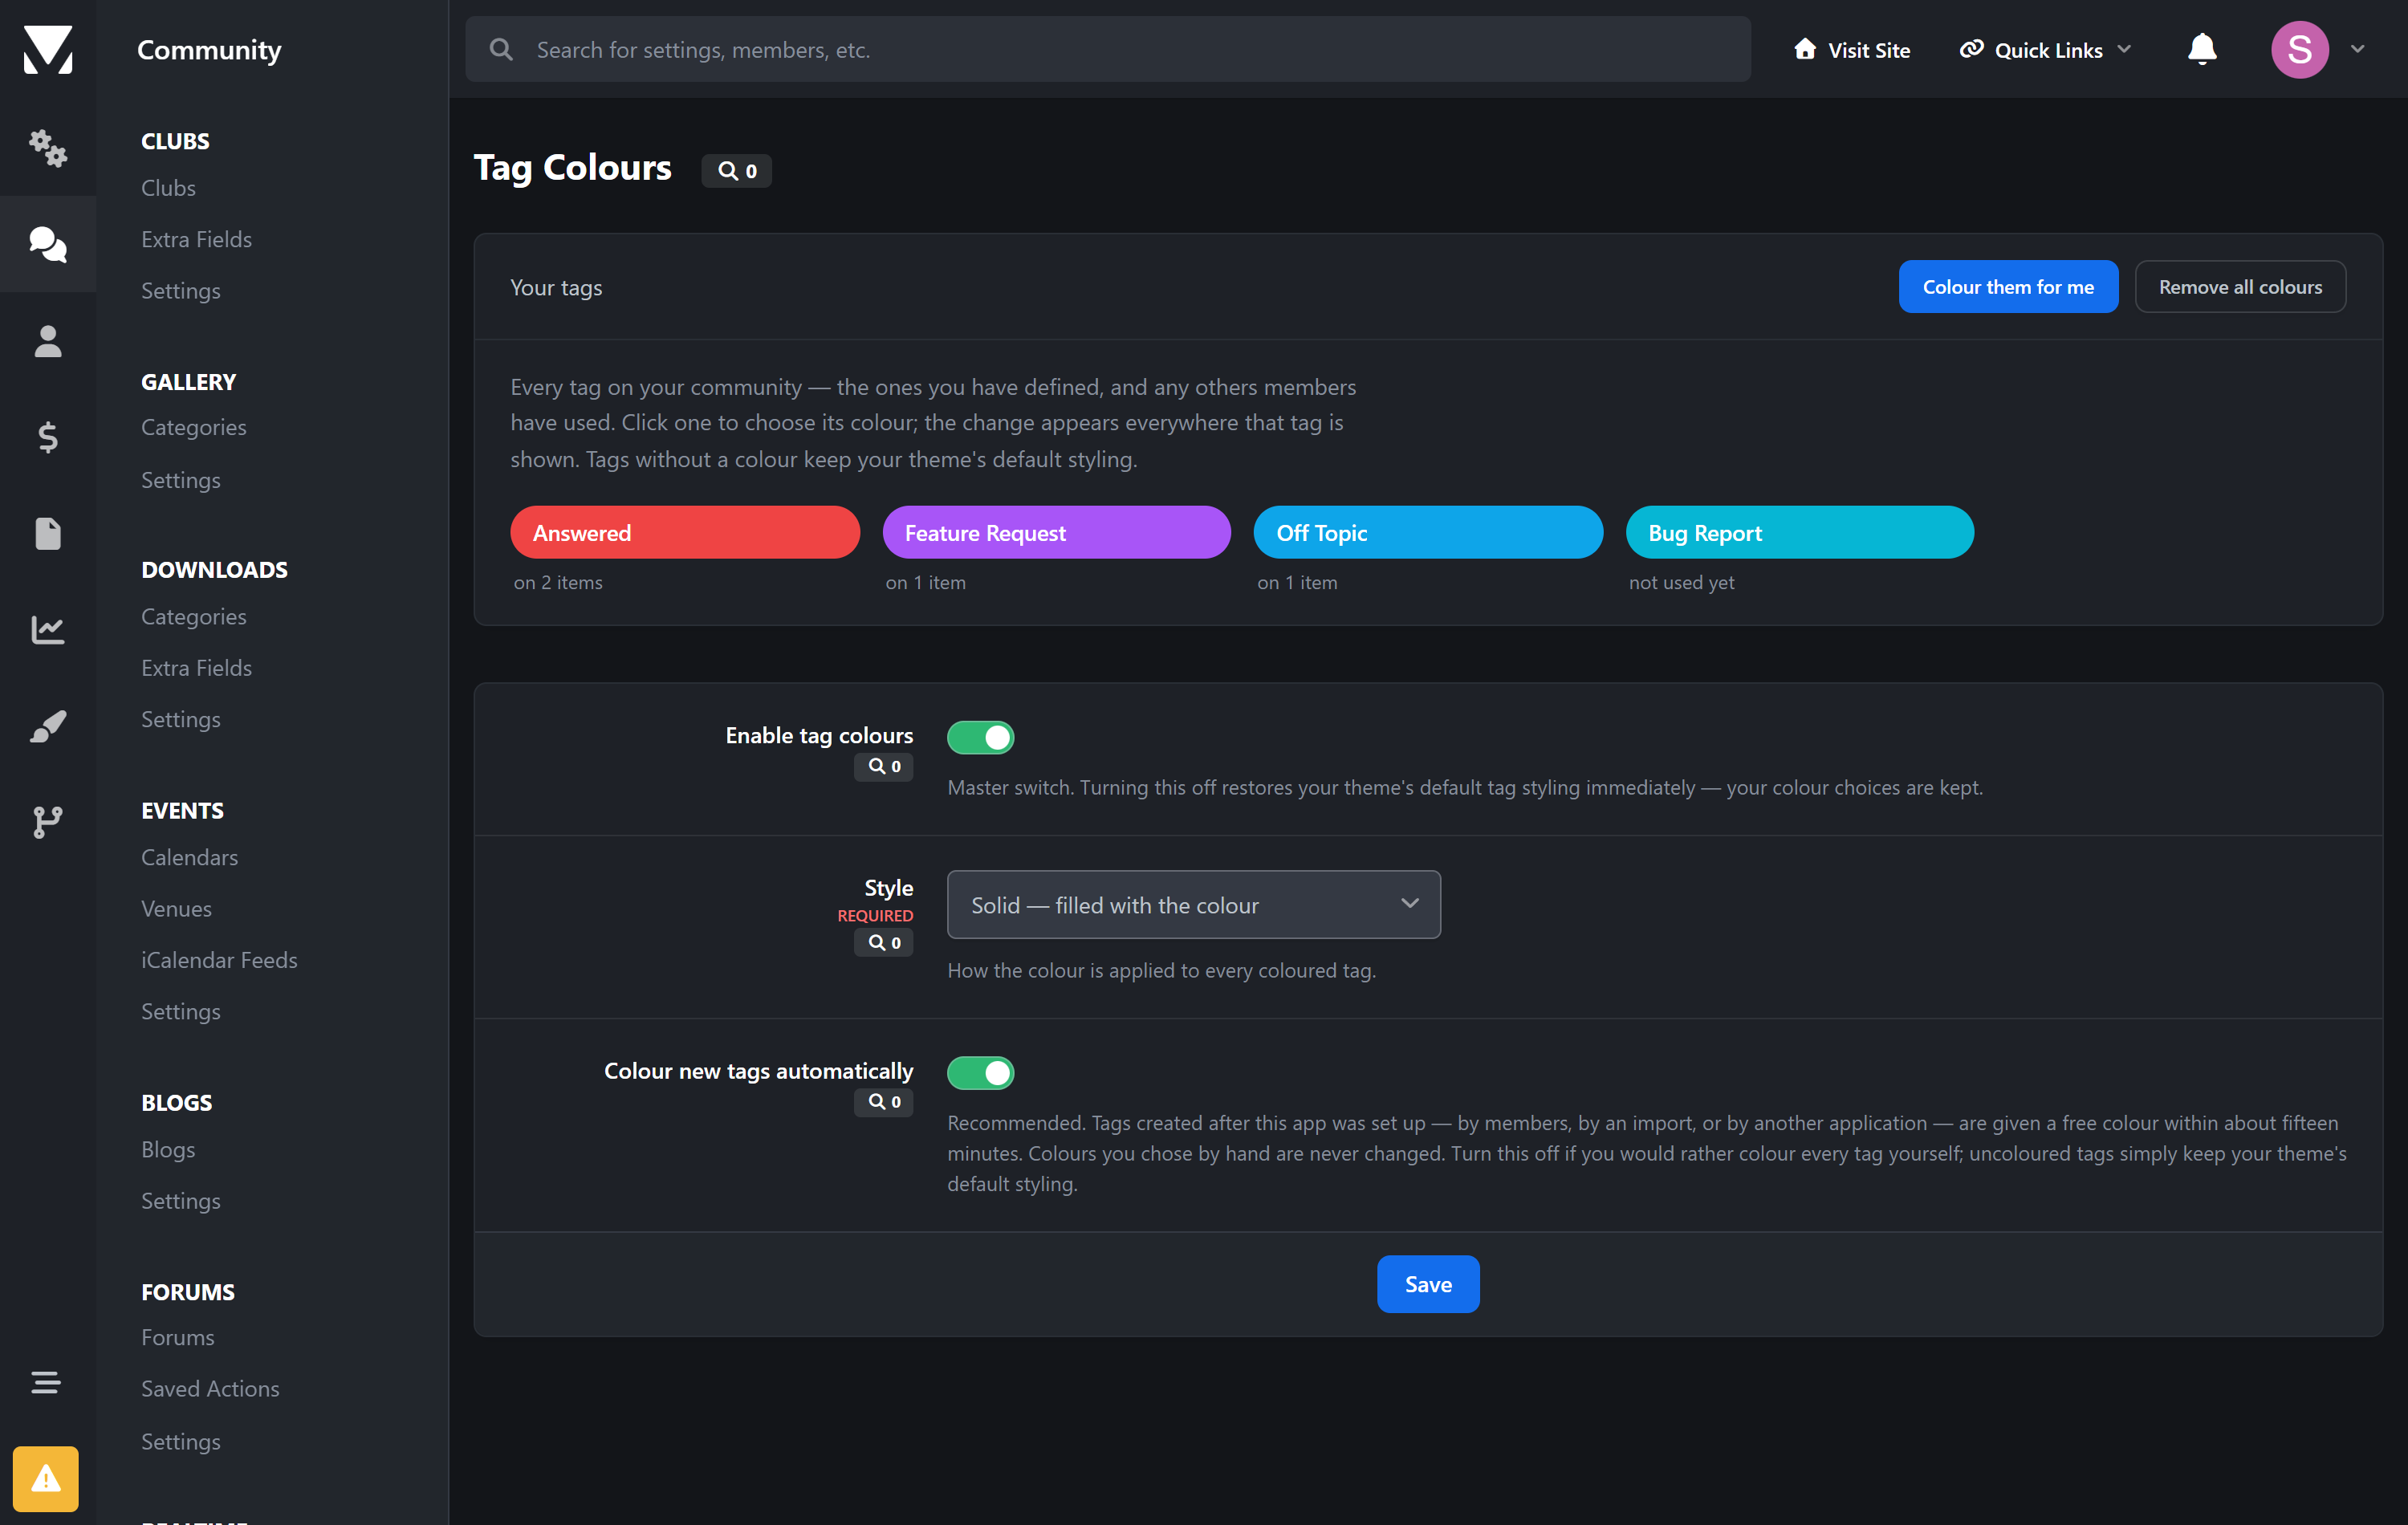Click the "not used yet" text
The image size is (2408, 1525).
tap(1682, 583)
